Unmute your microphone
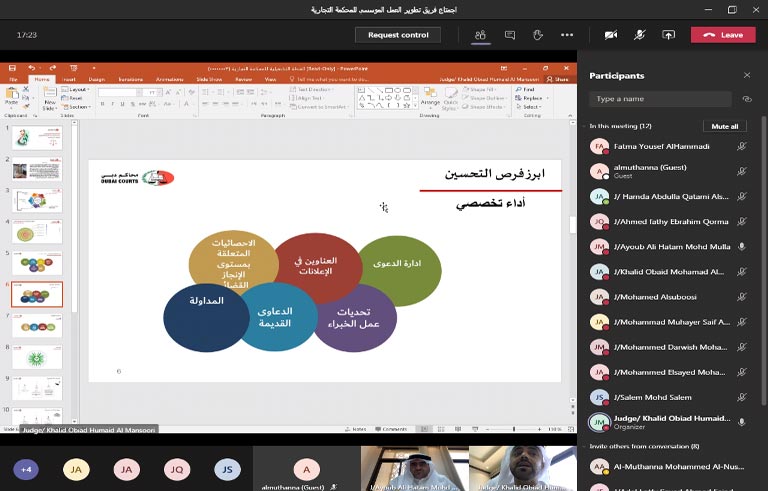 640,35
